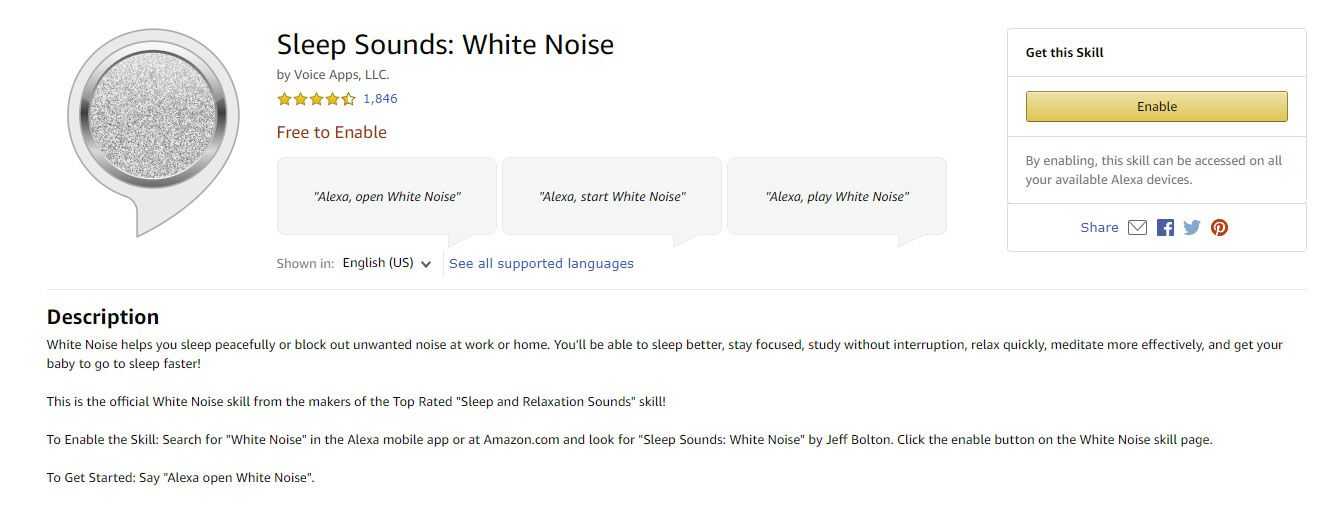This screenshot has width=1329, height=507.
Task: Click the "Alexa, start White Noise" phrase
Action: (x=612, y=197)
